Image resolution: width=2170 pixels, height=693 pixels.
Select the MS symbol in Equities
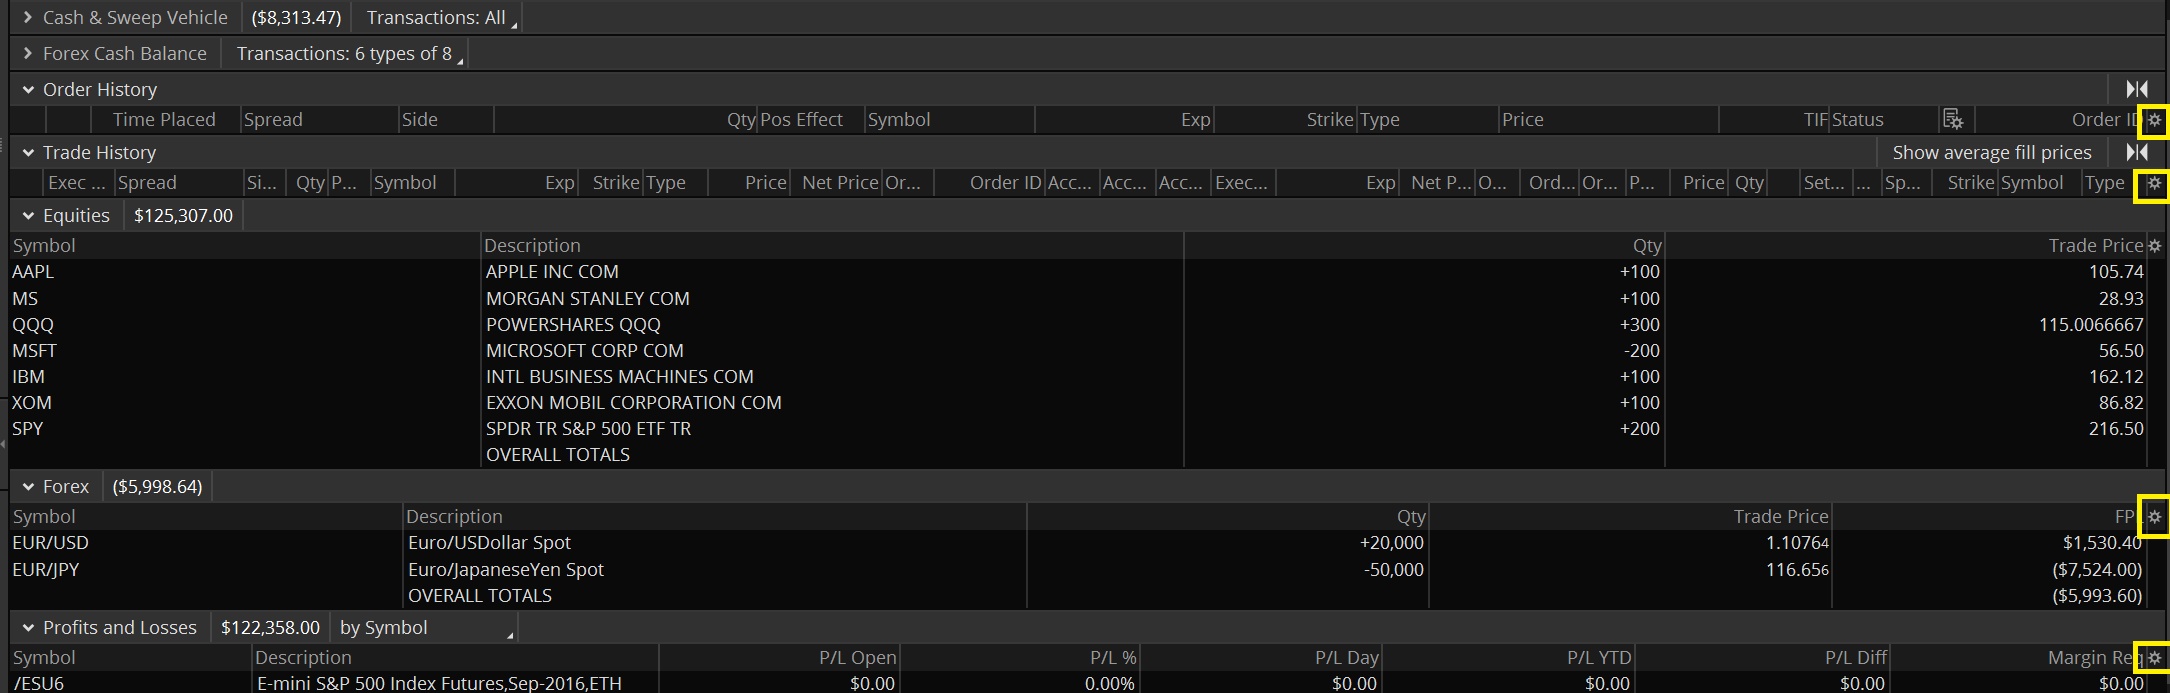point(25,299)
